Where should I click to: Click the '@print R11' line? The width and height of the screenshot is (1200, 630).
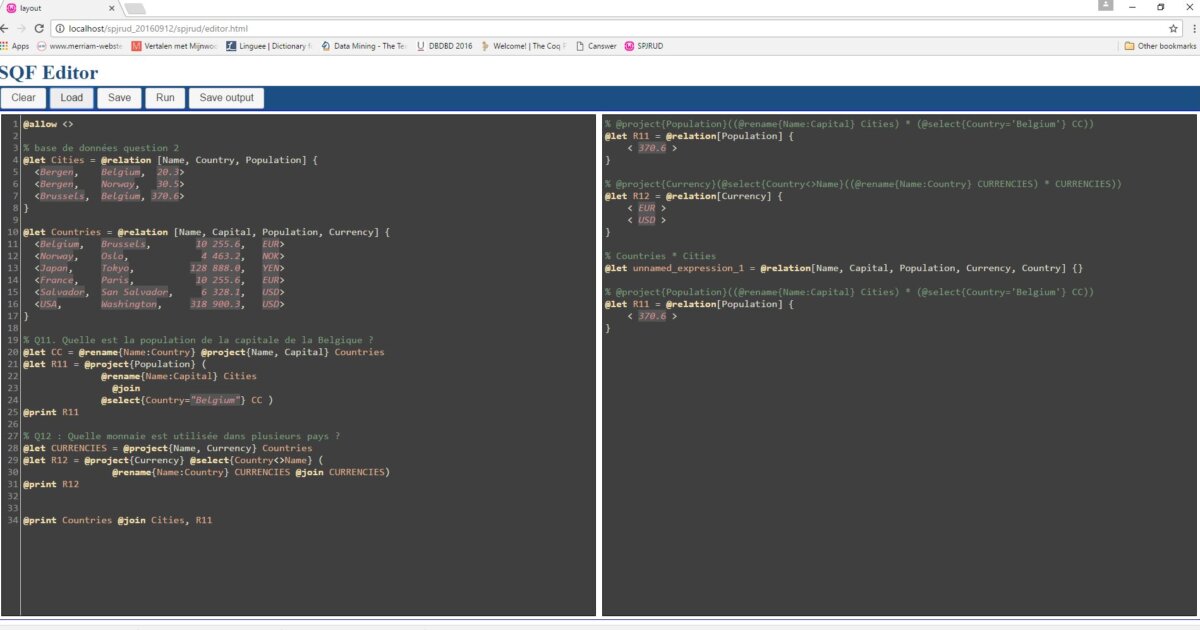click(x=51, y=412)
